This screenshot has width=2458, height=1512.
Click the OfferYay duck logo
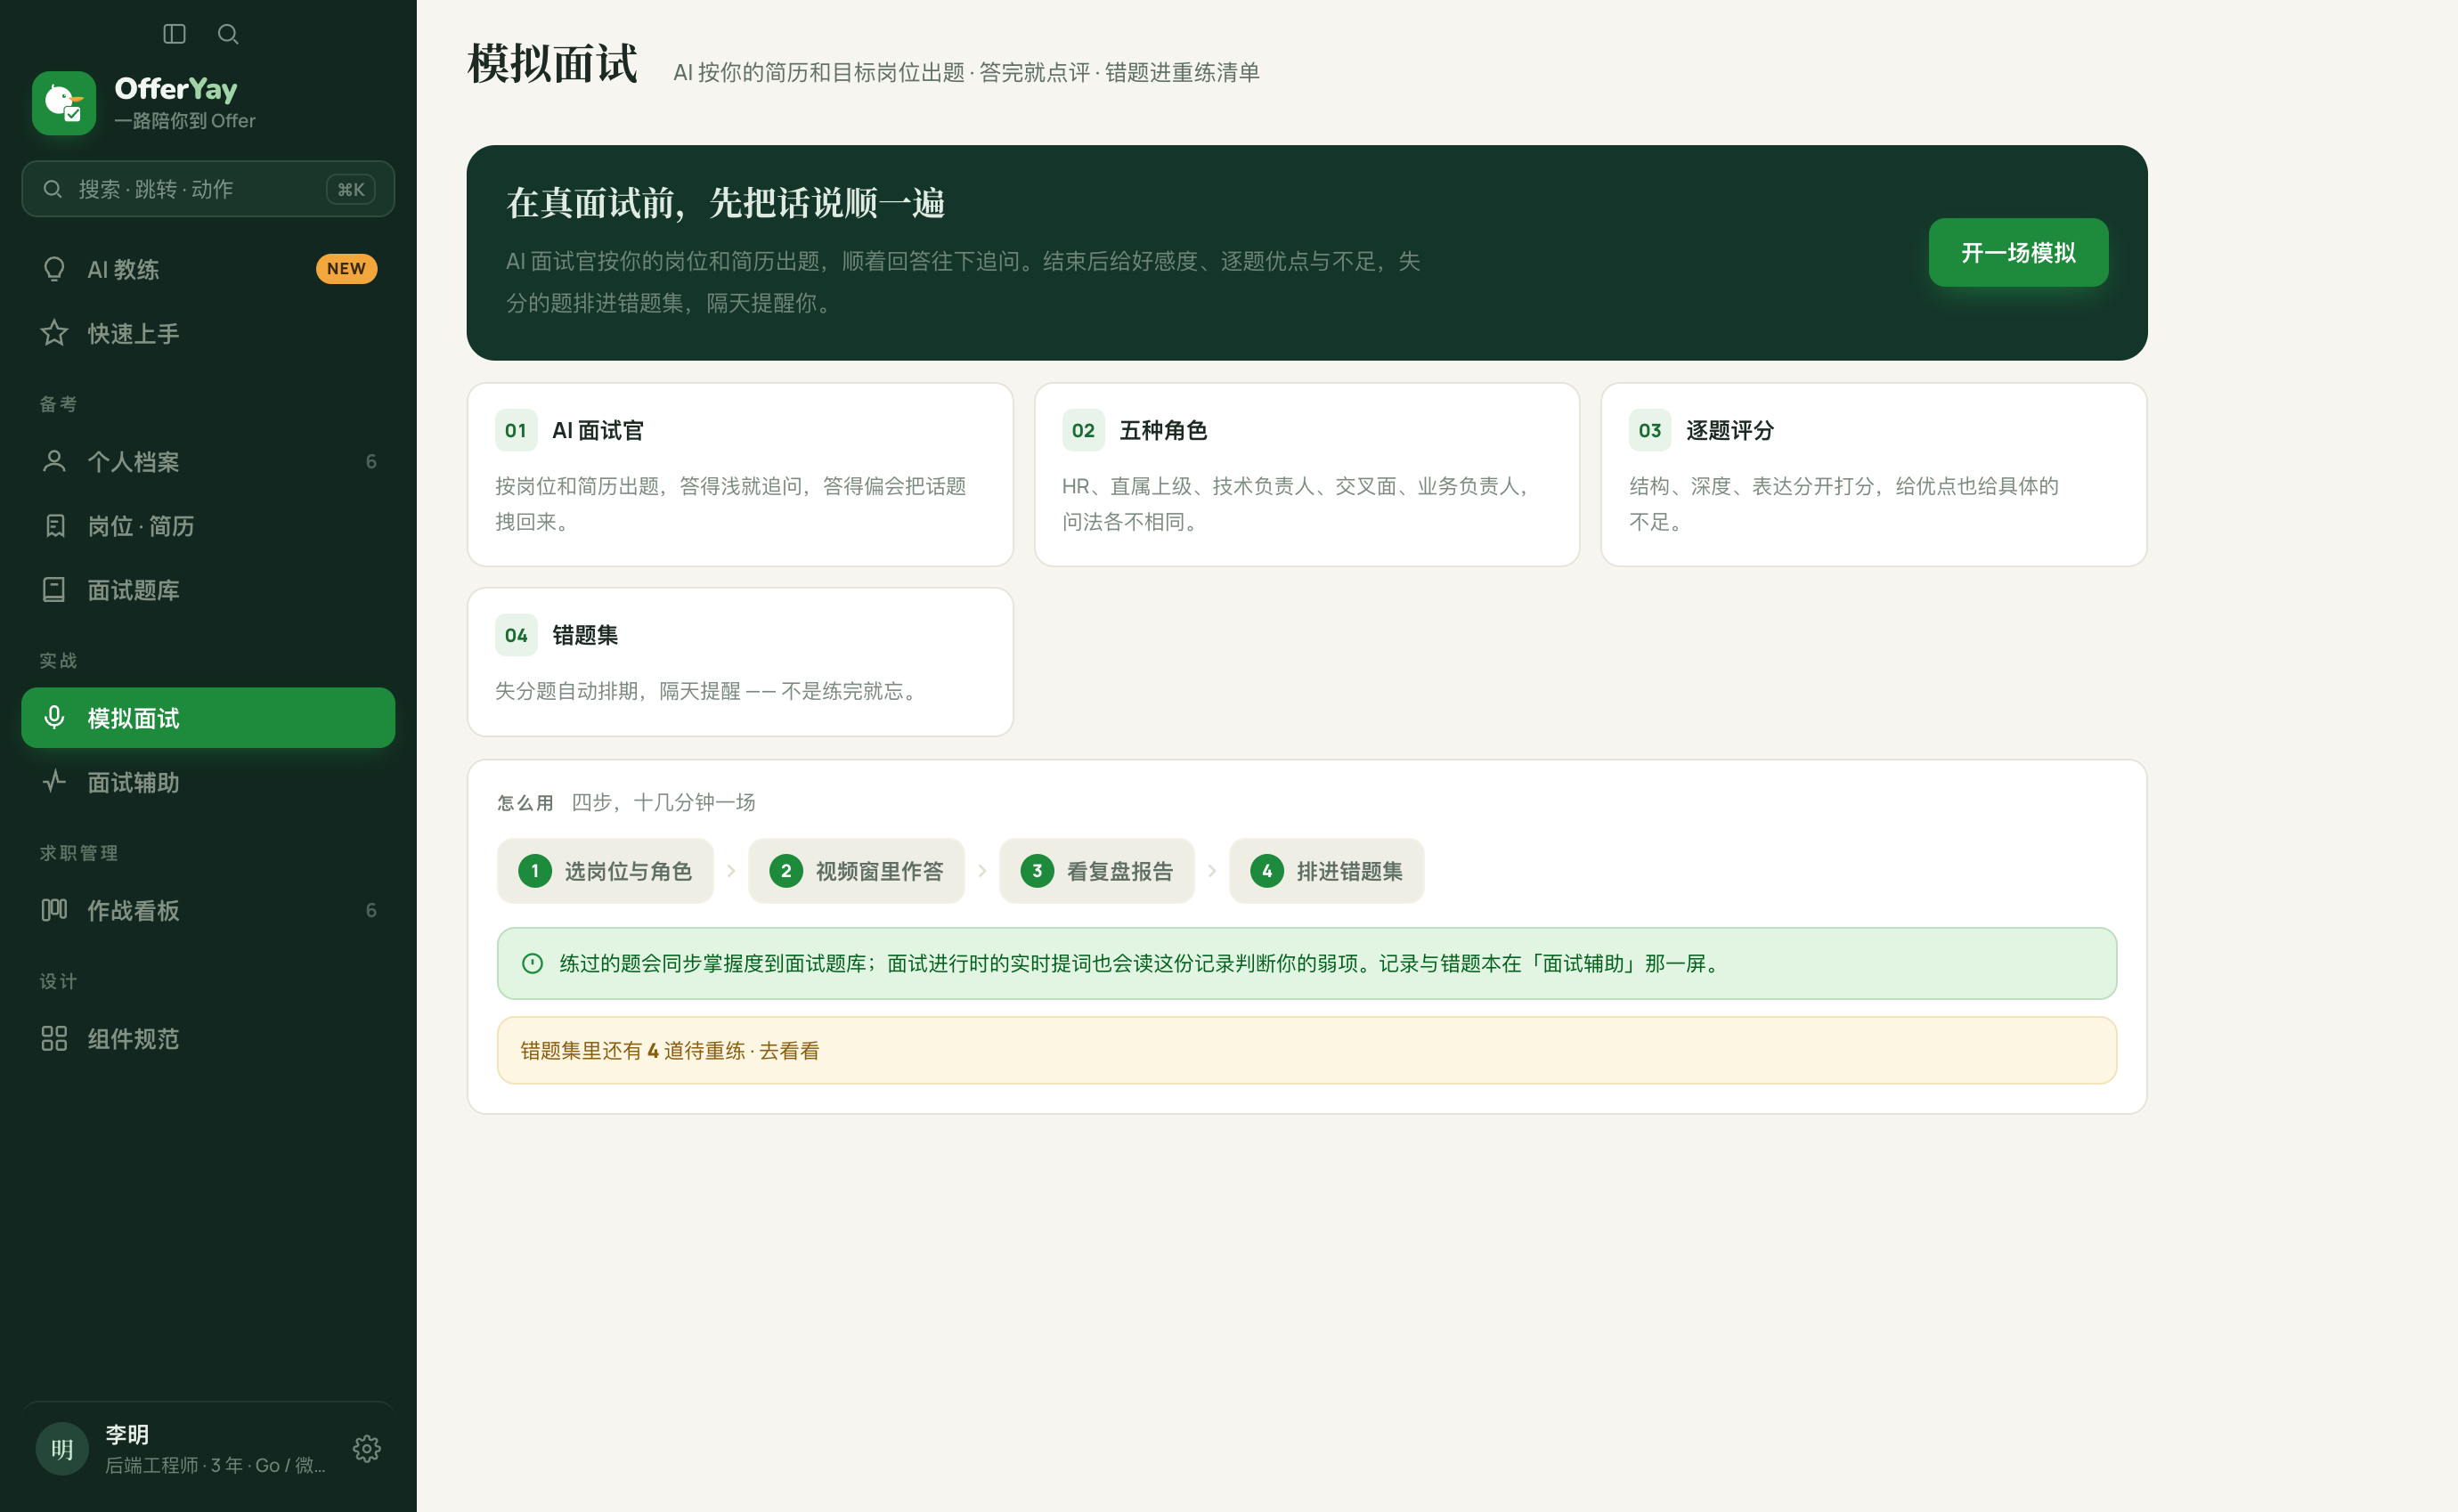click(64, 103)
